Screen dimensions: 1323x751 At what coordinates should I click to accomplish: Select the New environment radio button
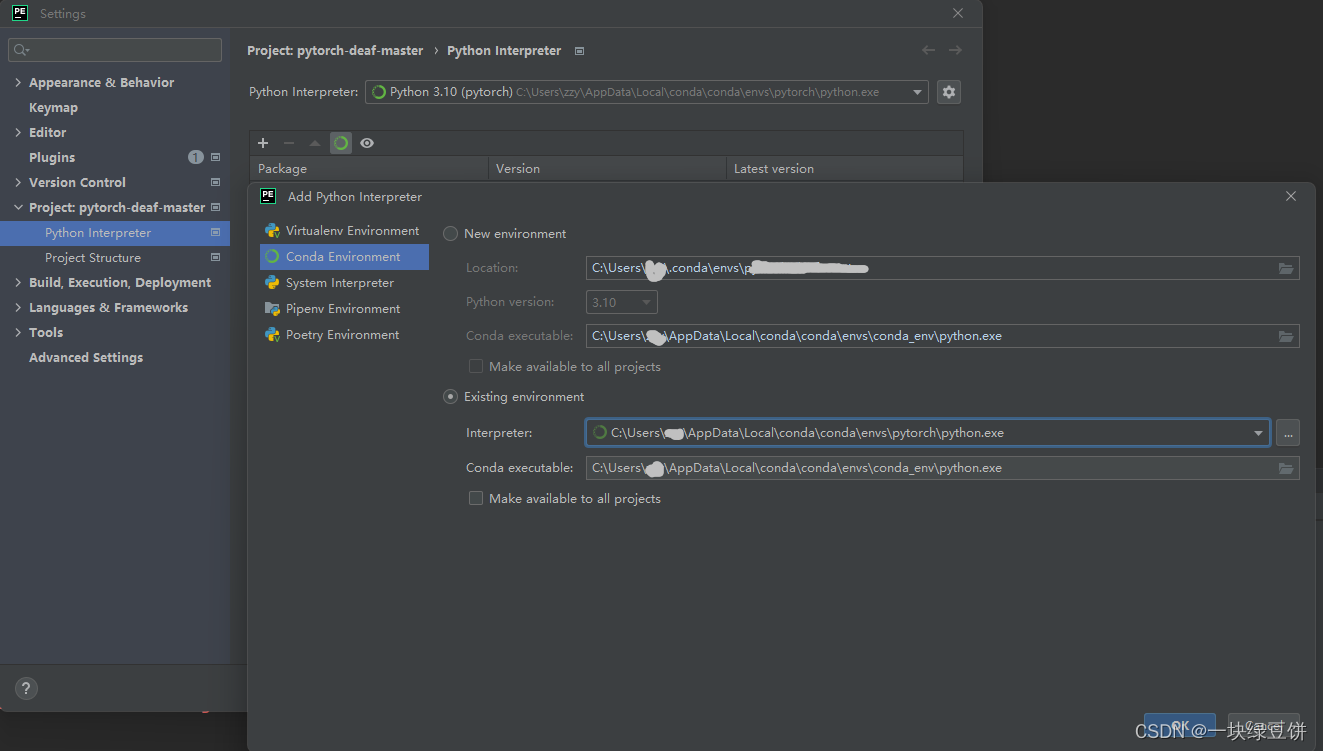(x=451, y=233)
